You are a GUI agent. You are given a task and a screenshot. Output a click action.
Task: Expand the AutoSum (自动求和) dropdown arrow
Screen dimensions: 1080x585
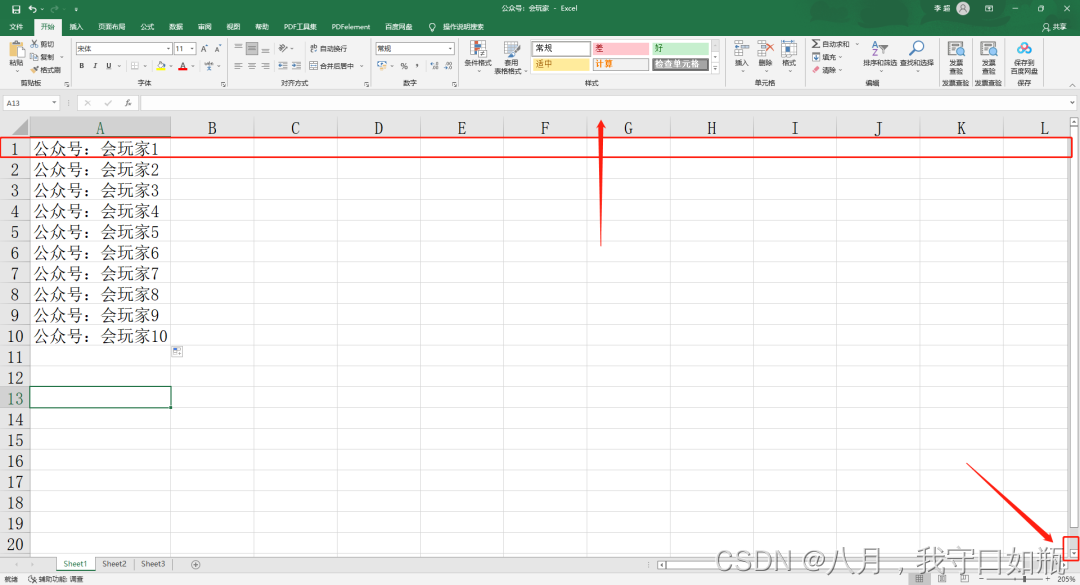857,44
